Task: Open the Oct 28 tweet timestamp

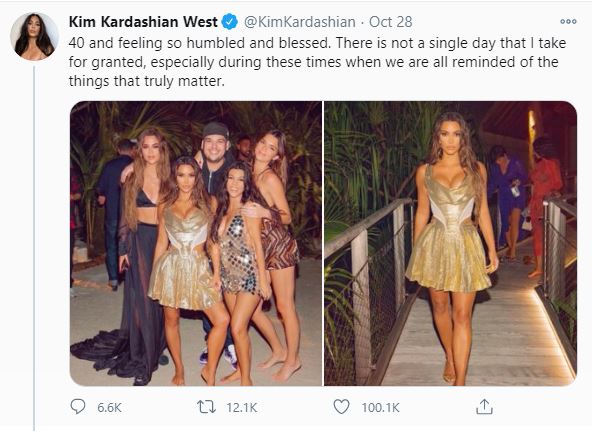Action: [390, 22]
